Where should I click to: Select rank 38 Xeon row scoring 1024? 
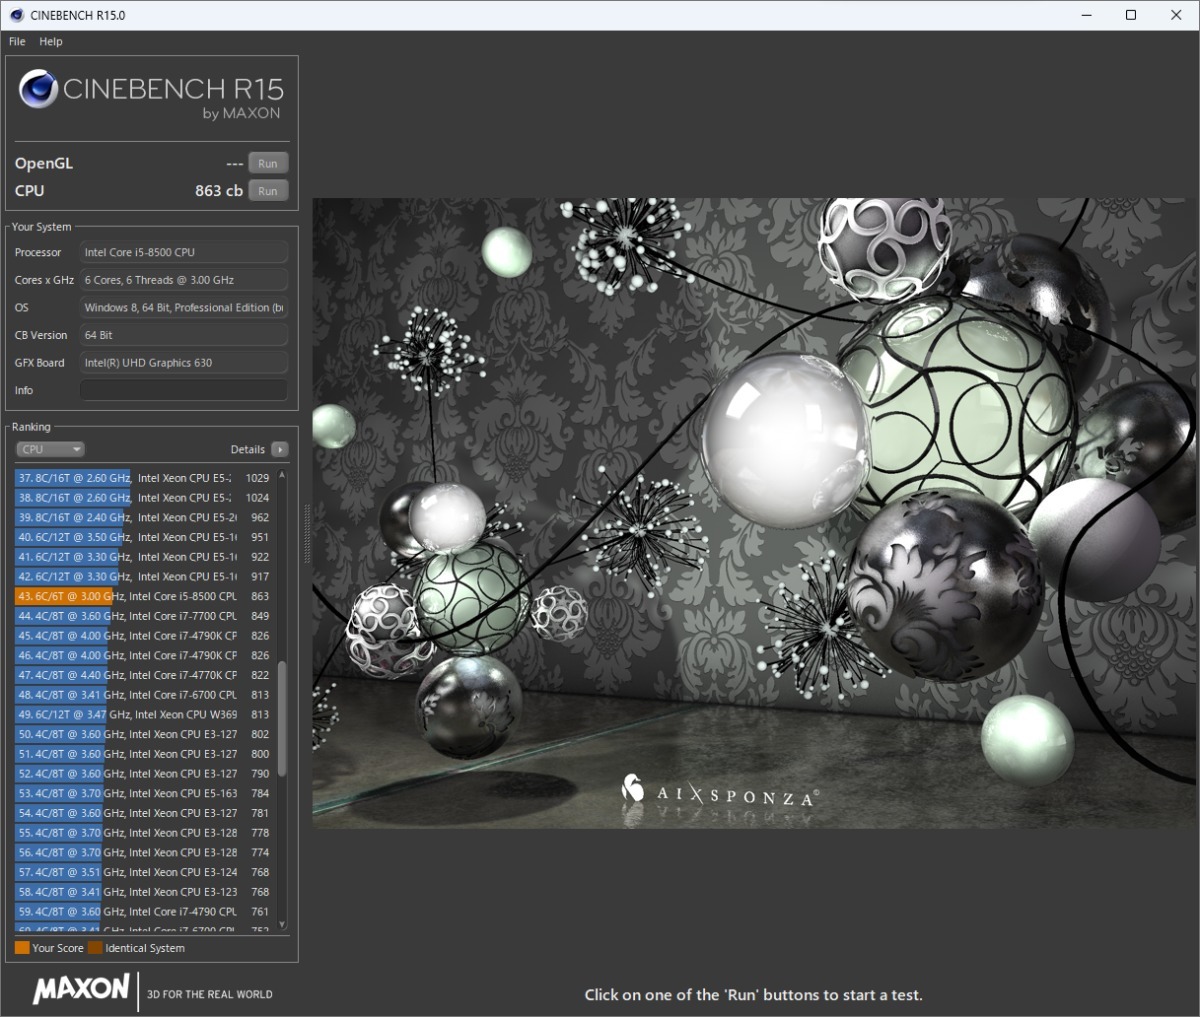pos(144,498)
